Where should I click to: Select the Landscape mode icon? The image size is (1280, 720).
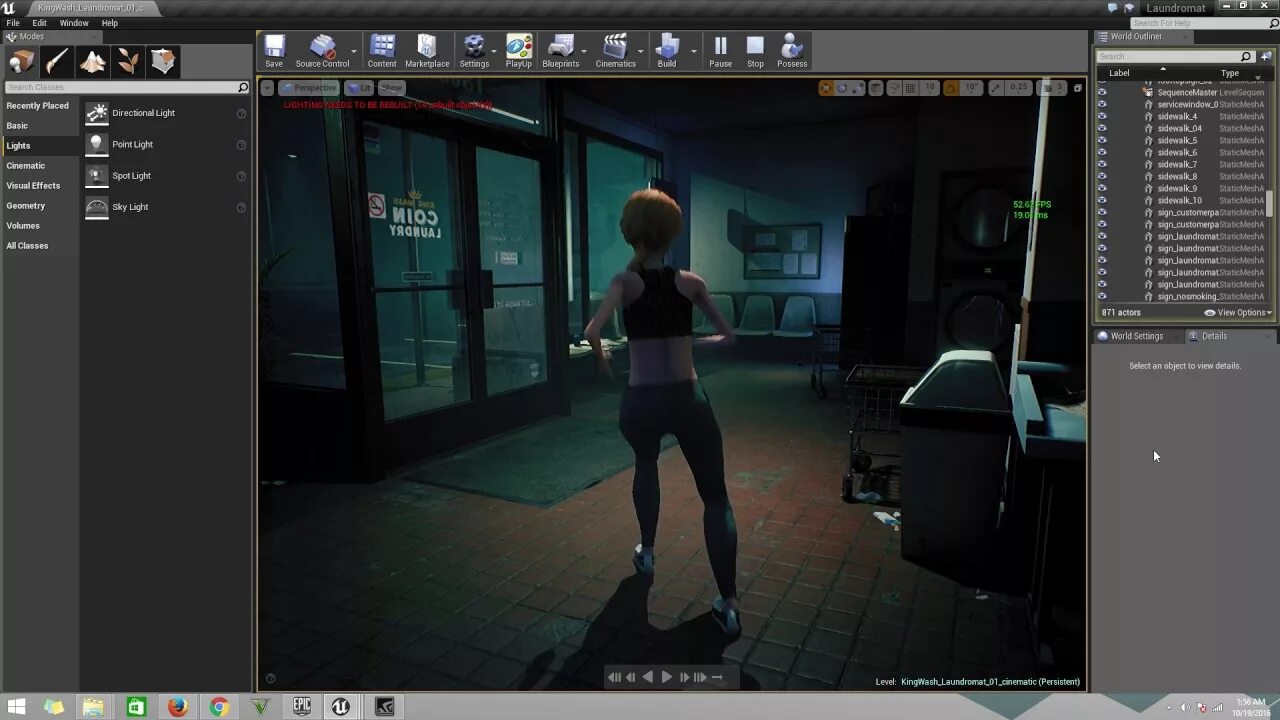click(x=93, y=62)
